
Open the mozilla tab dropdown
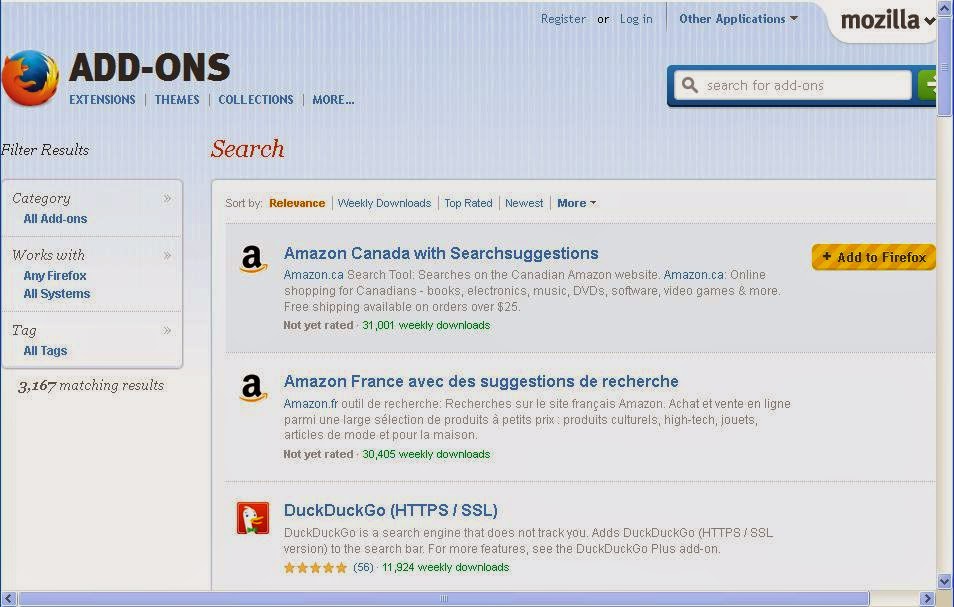(888, 20)
